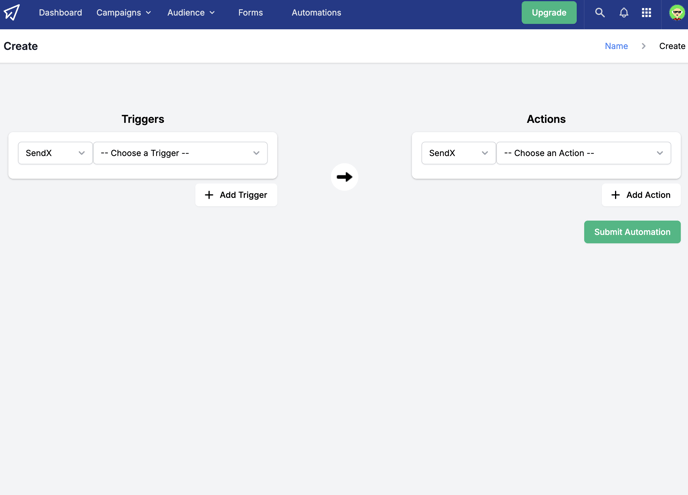Click the SendX paper plane logo

[12, 12]
